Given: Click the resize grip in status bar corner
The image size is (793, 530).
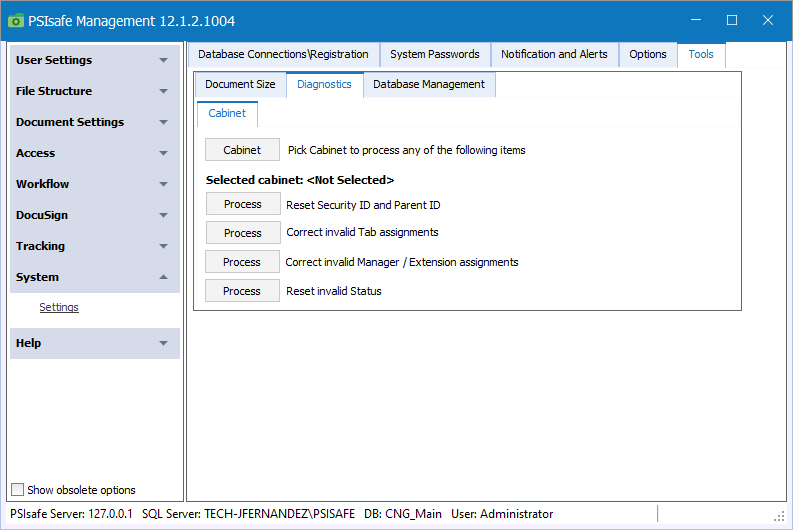Looking at the screenshot, I should coord(779,516).
